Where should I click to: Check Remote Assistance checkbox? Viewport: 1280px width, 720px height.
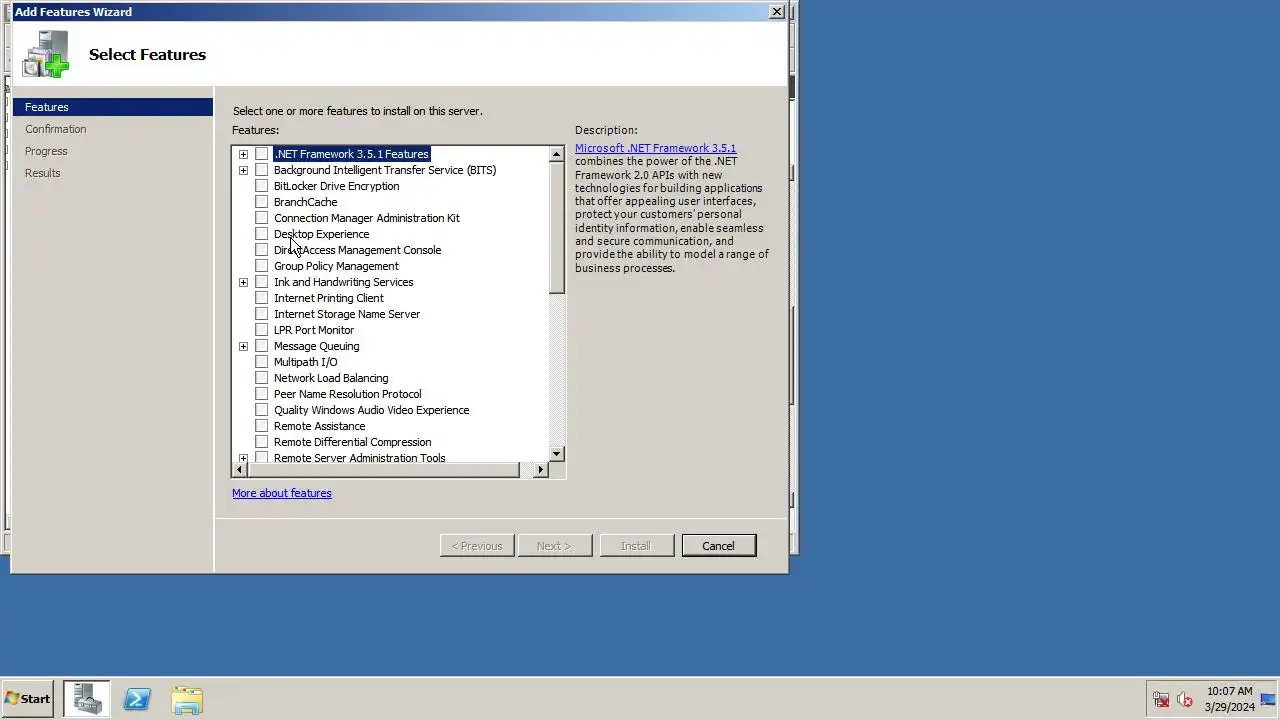click(x=262, y=426)
